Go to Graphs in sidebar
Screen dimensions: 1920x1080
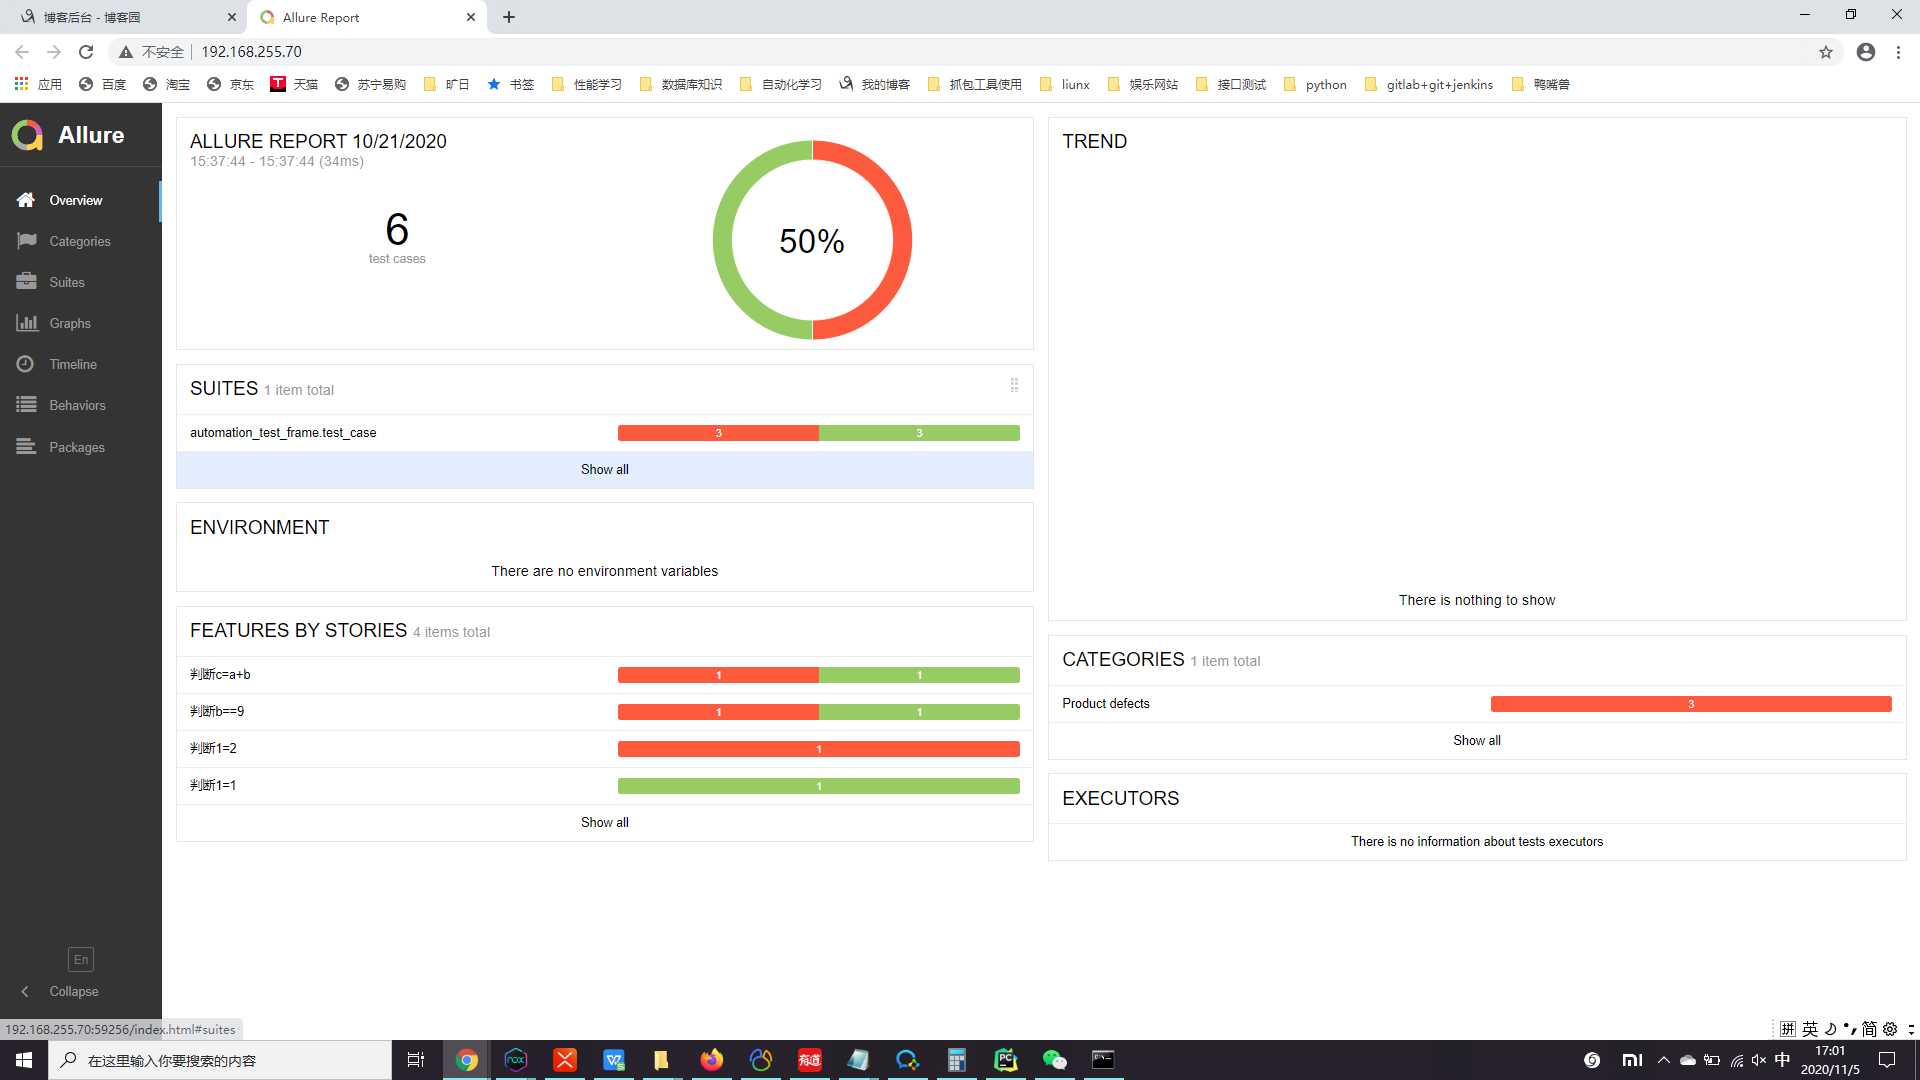tap(70, 323)
